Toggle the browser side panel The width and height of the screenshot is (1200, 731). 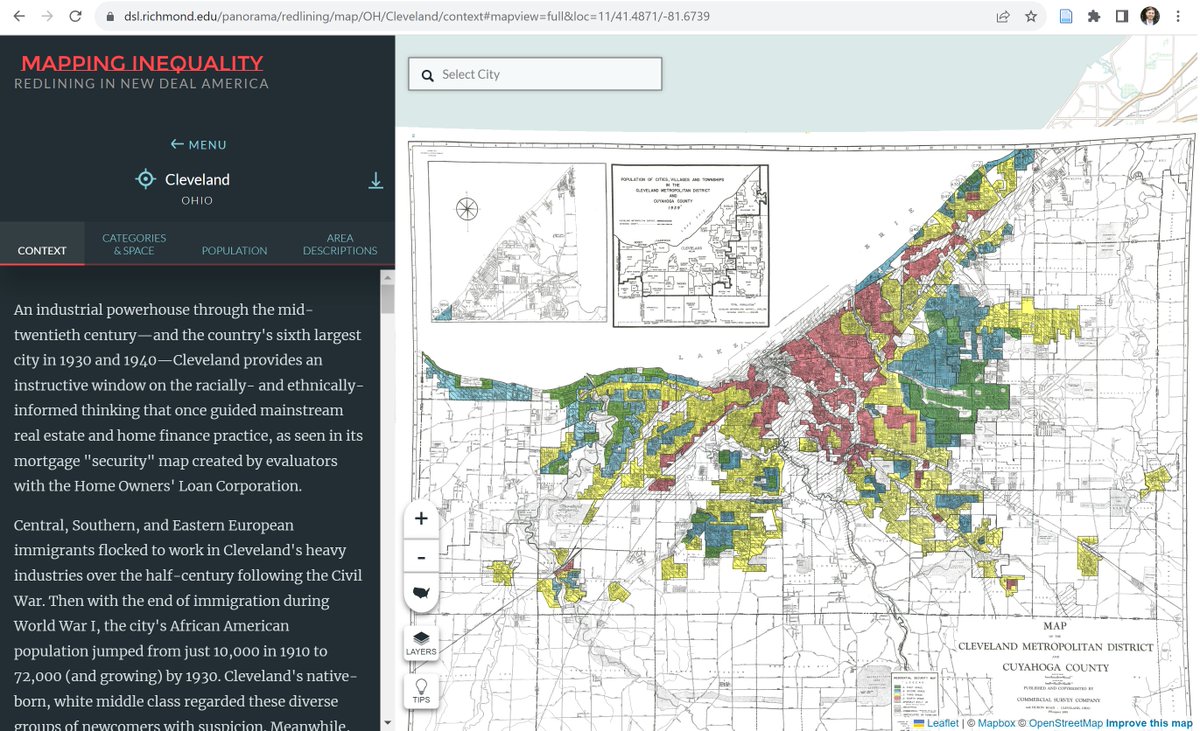tap(1122, 17)
